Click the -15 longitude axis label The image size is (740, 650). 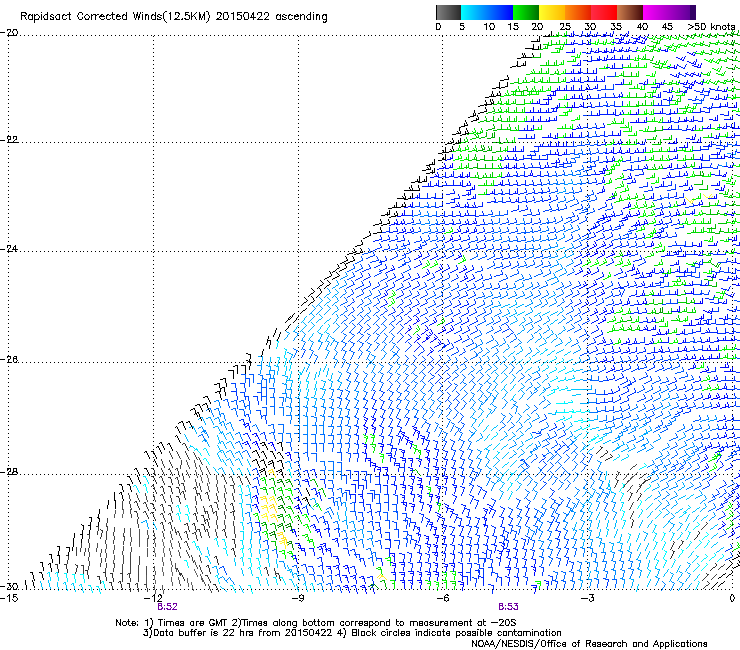pos(9,598)
